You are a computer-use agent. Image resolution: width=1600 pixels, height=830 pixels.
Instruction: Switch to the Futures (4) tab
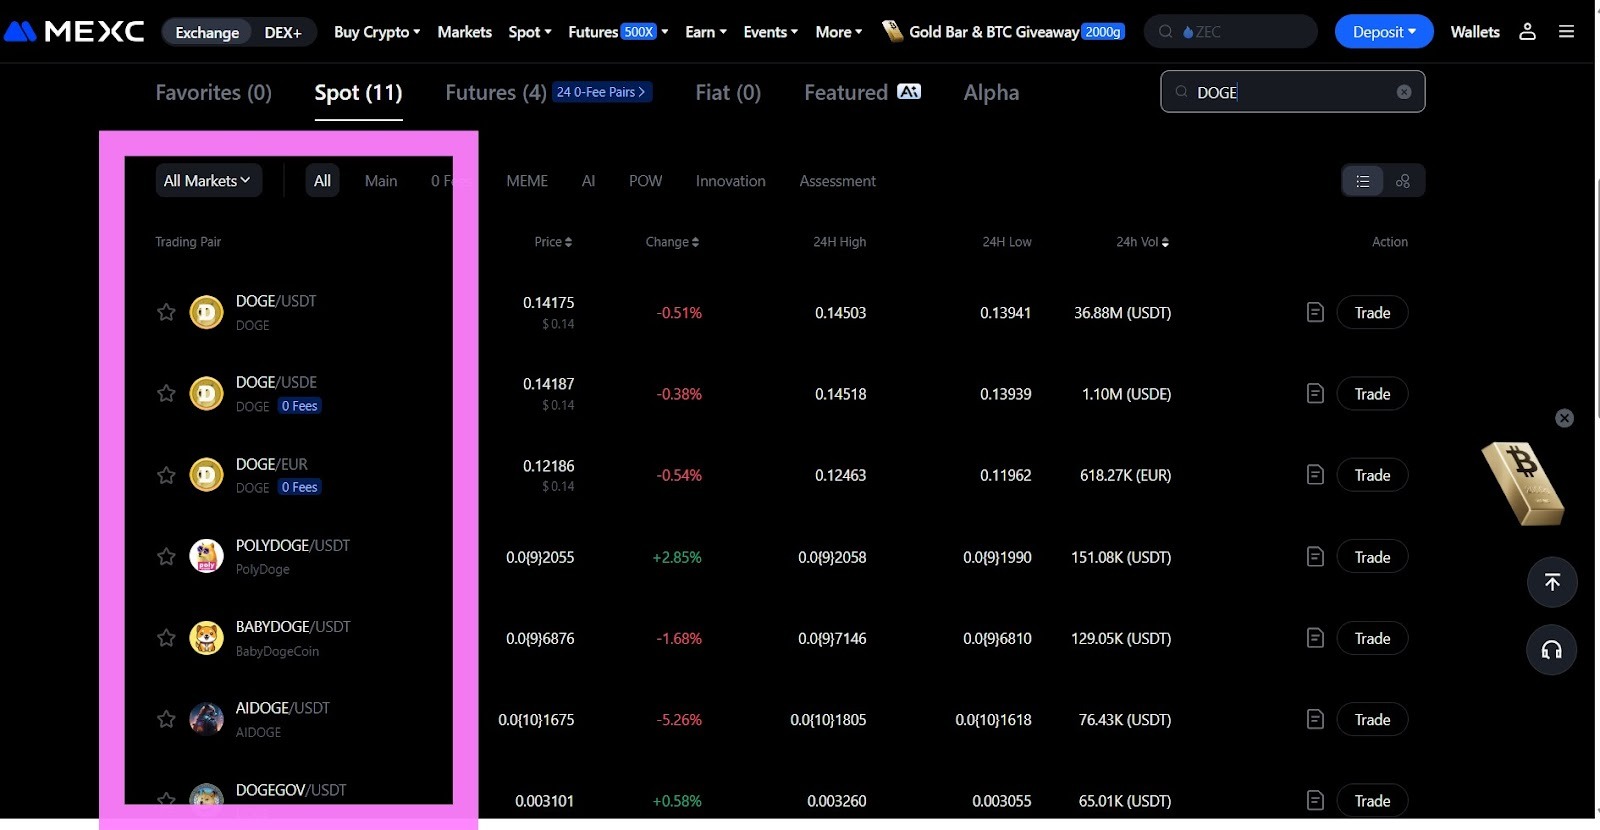tap(495, 93)
